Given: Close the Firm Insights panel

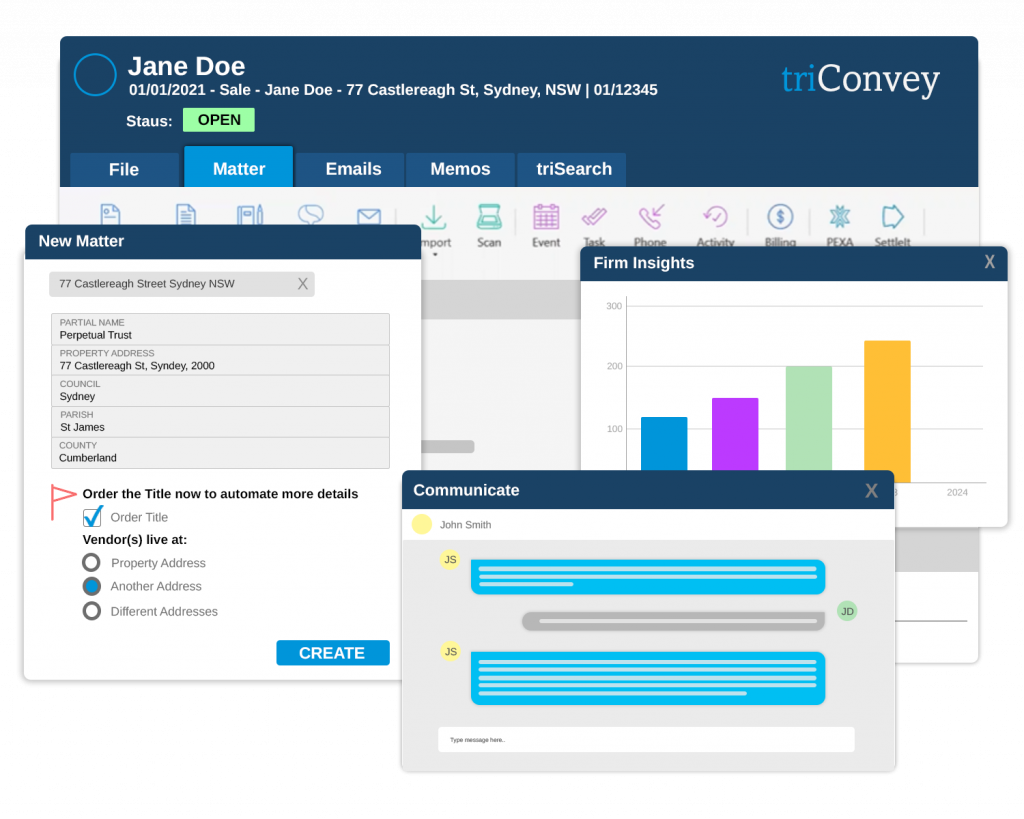Looking at the screenshot, I should pyautogui.click(x=990, y=262).
